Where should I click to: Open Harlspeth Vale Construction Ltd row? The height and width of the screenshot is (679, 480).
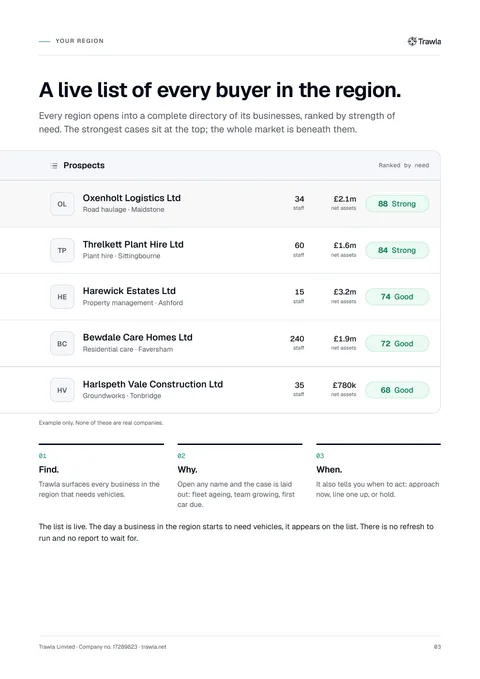[220, 390]
